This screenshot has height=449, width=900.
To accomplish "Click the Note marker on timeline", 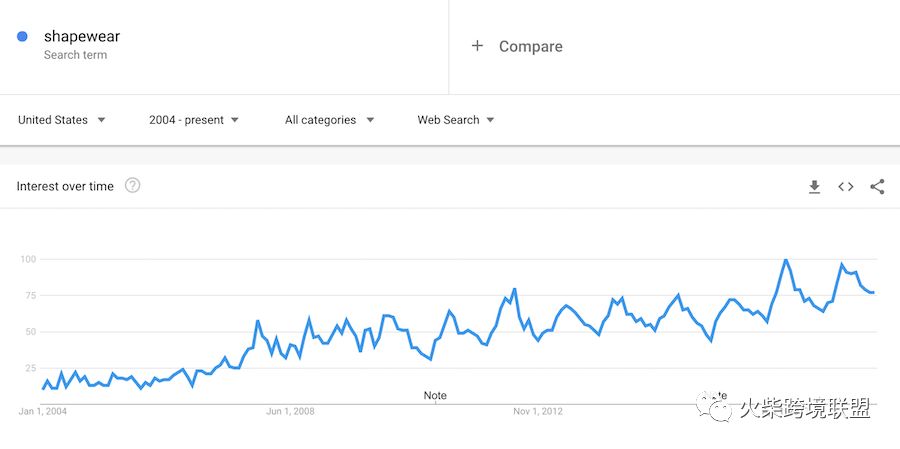I will point(435,396).
